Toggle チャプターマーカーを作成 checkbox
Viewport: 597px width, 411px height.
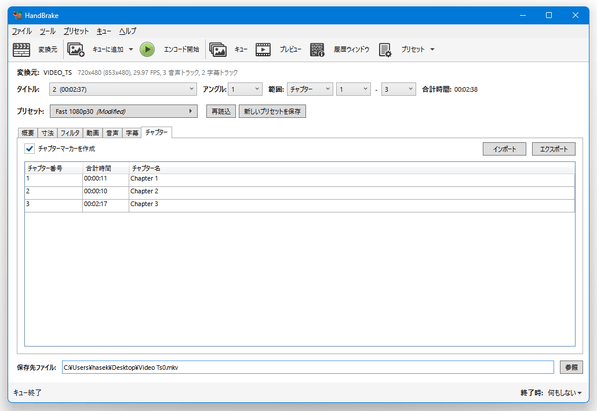[29, 149]
